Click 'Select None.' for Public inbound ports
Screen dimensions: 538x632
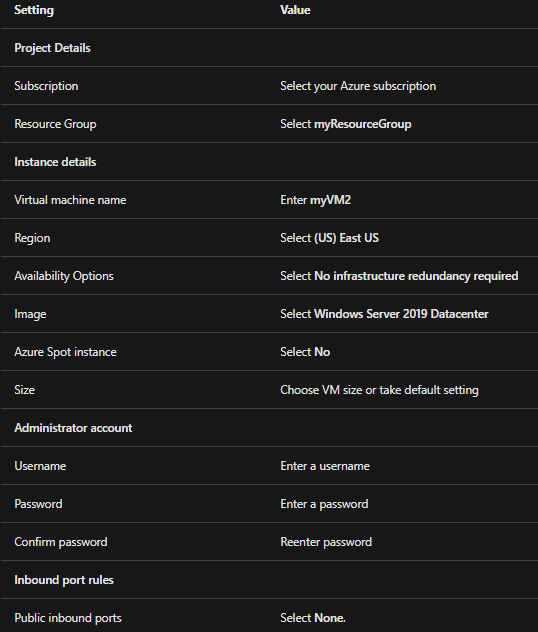point(313,618)
